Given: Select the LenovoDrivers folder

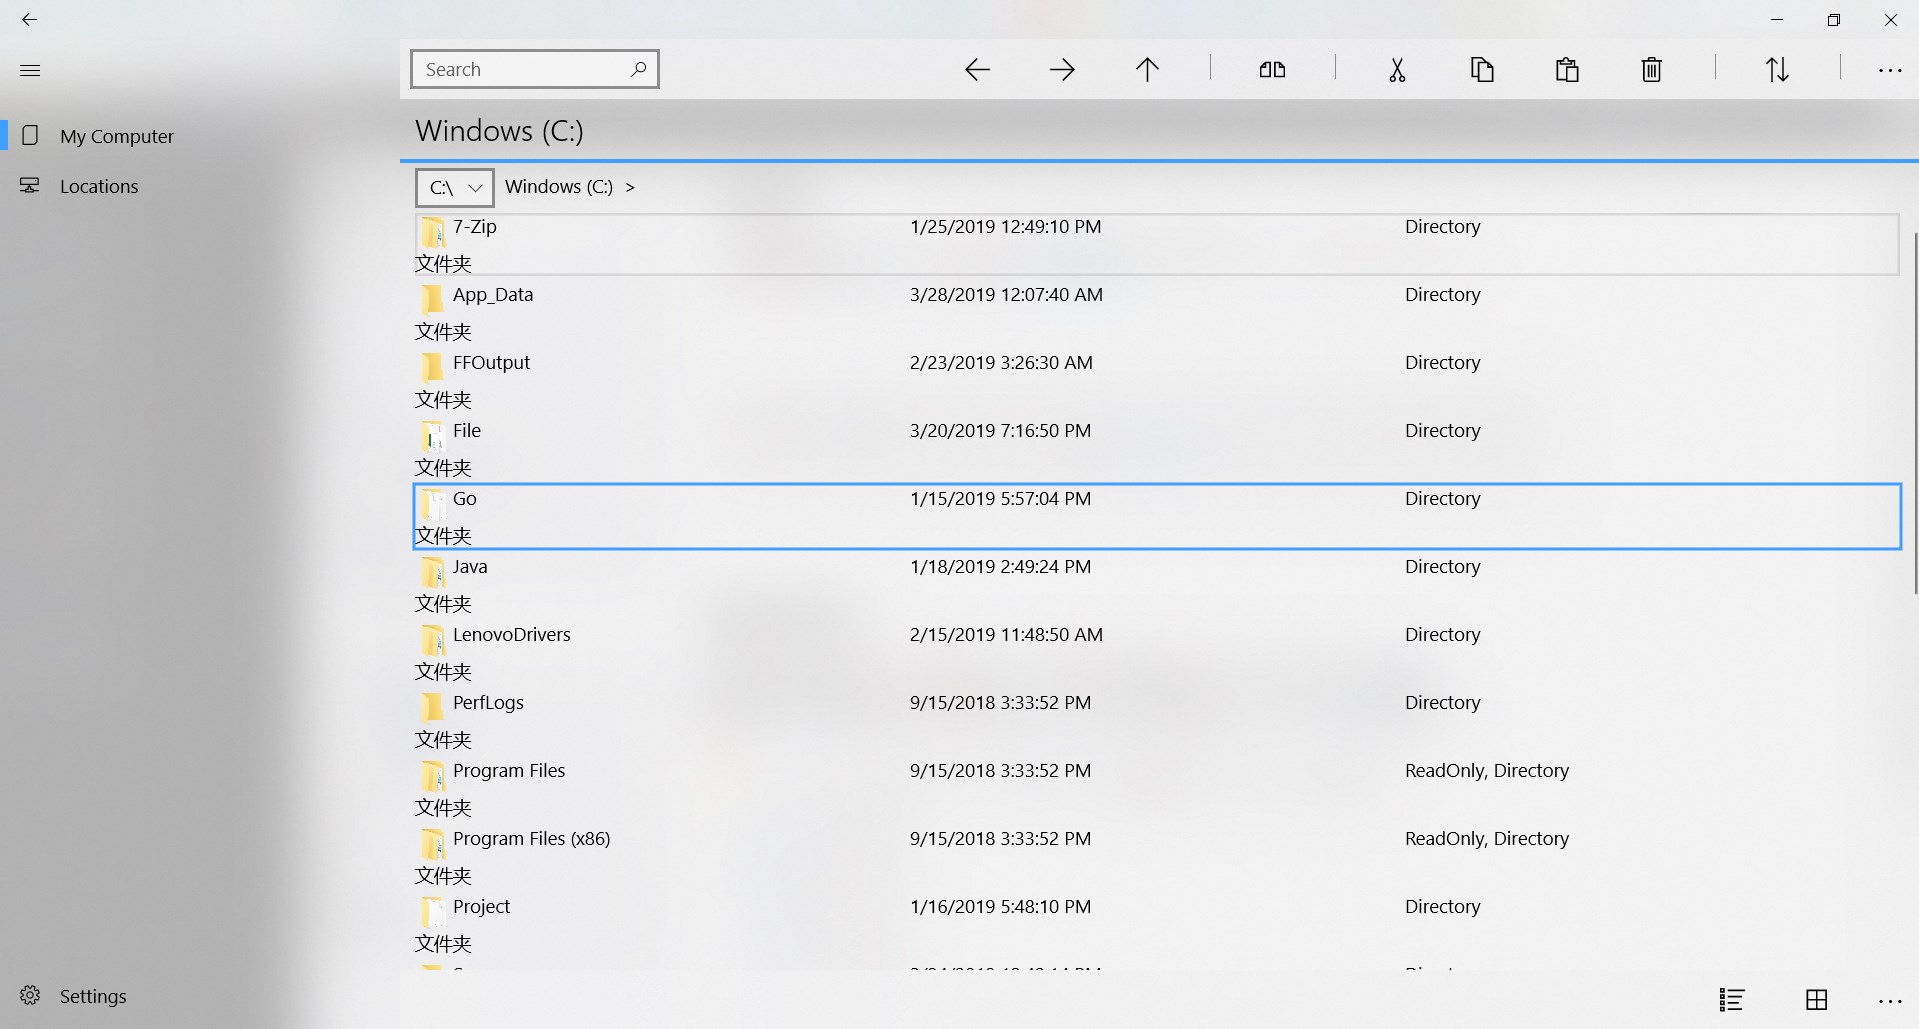Looking at the screenshot, I should pos(1157,652).
